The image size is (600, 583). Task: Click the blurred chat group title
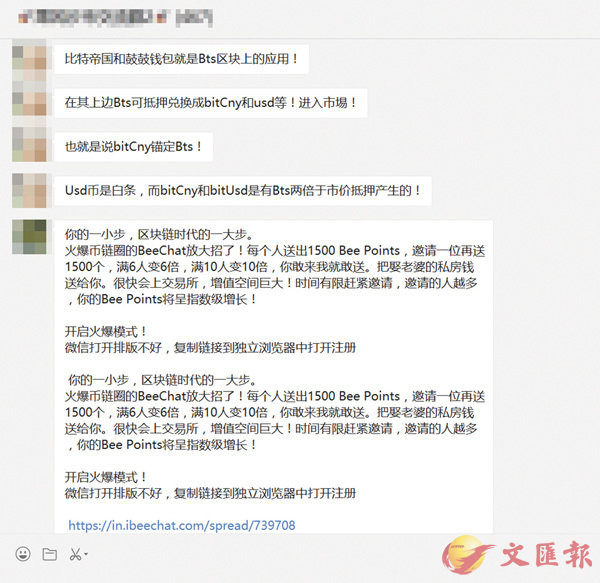pos(93,18)
